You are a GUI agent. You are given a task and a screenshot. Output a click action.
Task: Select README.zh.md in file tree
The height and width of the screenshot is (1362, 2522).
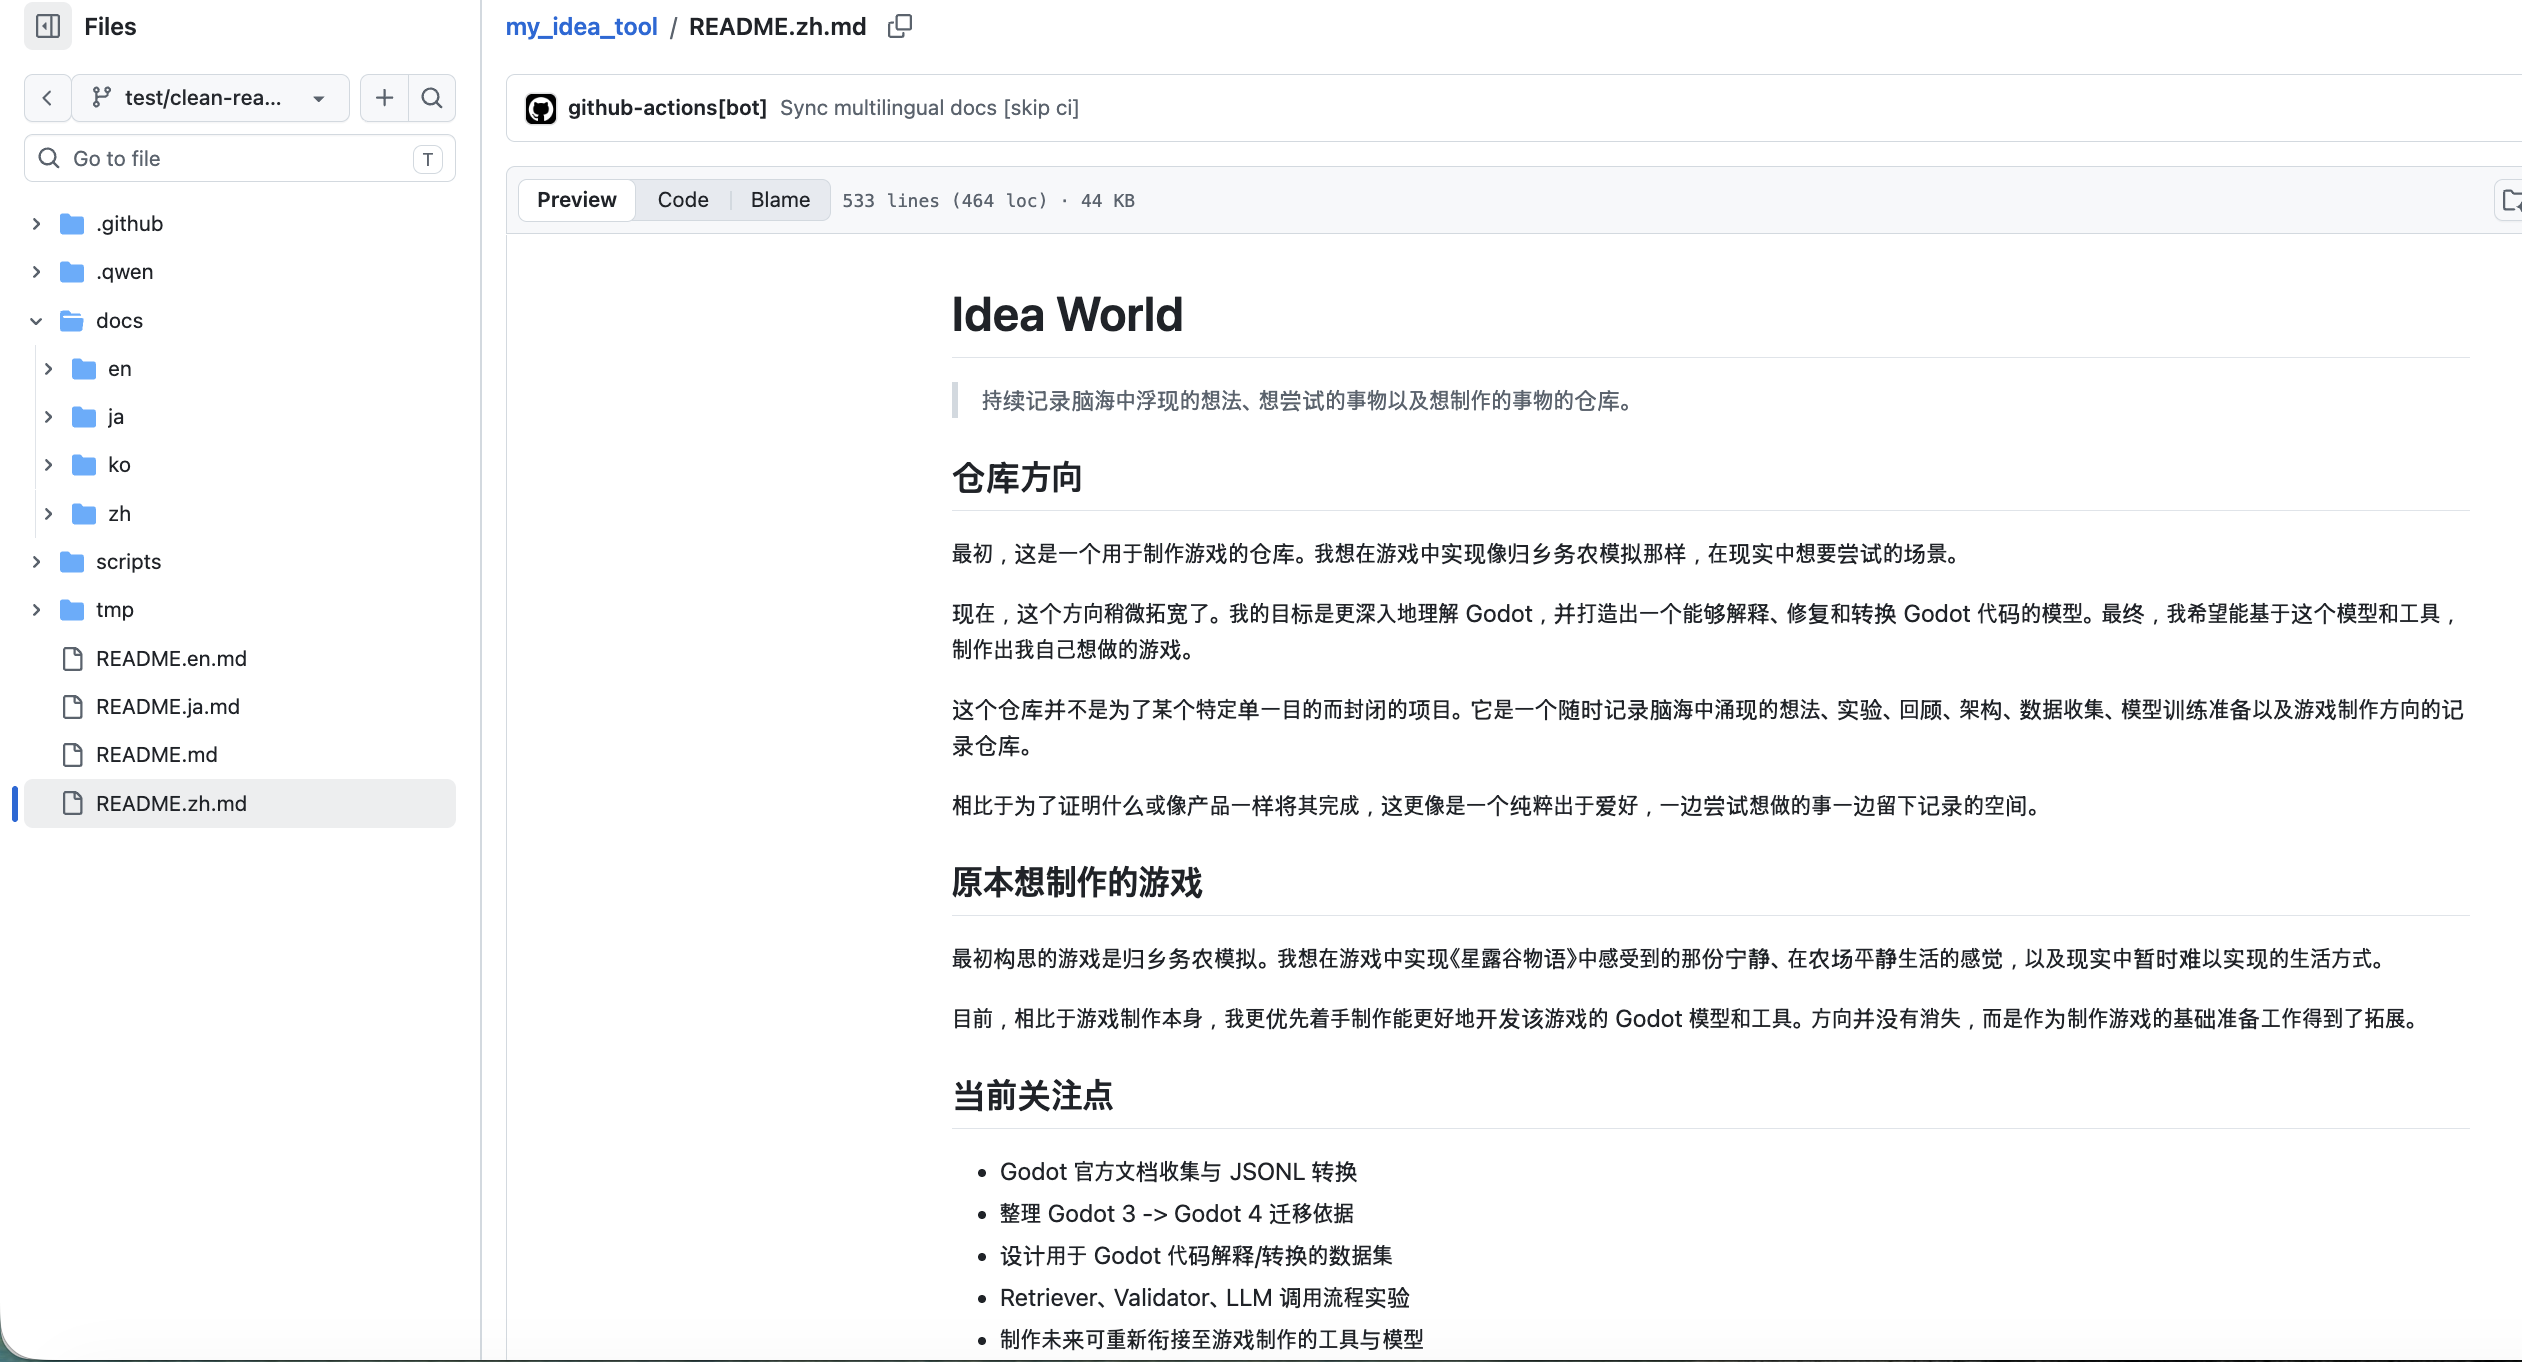coord(240,804)
